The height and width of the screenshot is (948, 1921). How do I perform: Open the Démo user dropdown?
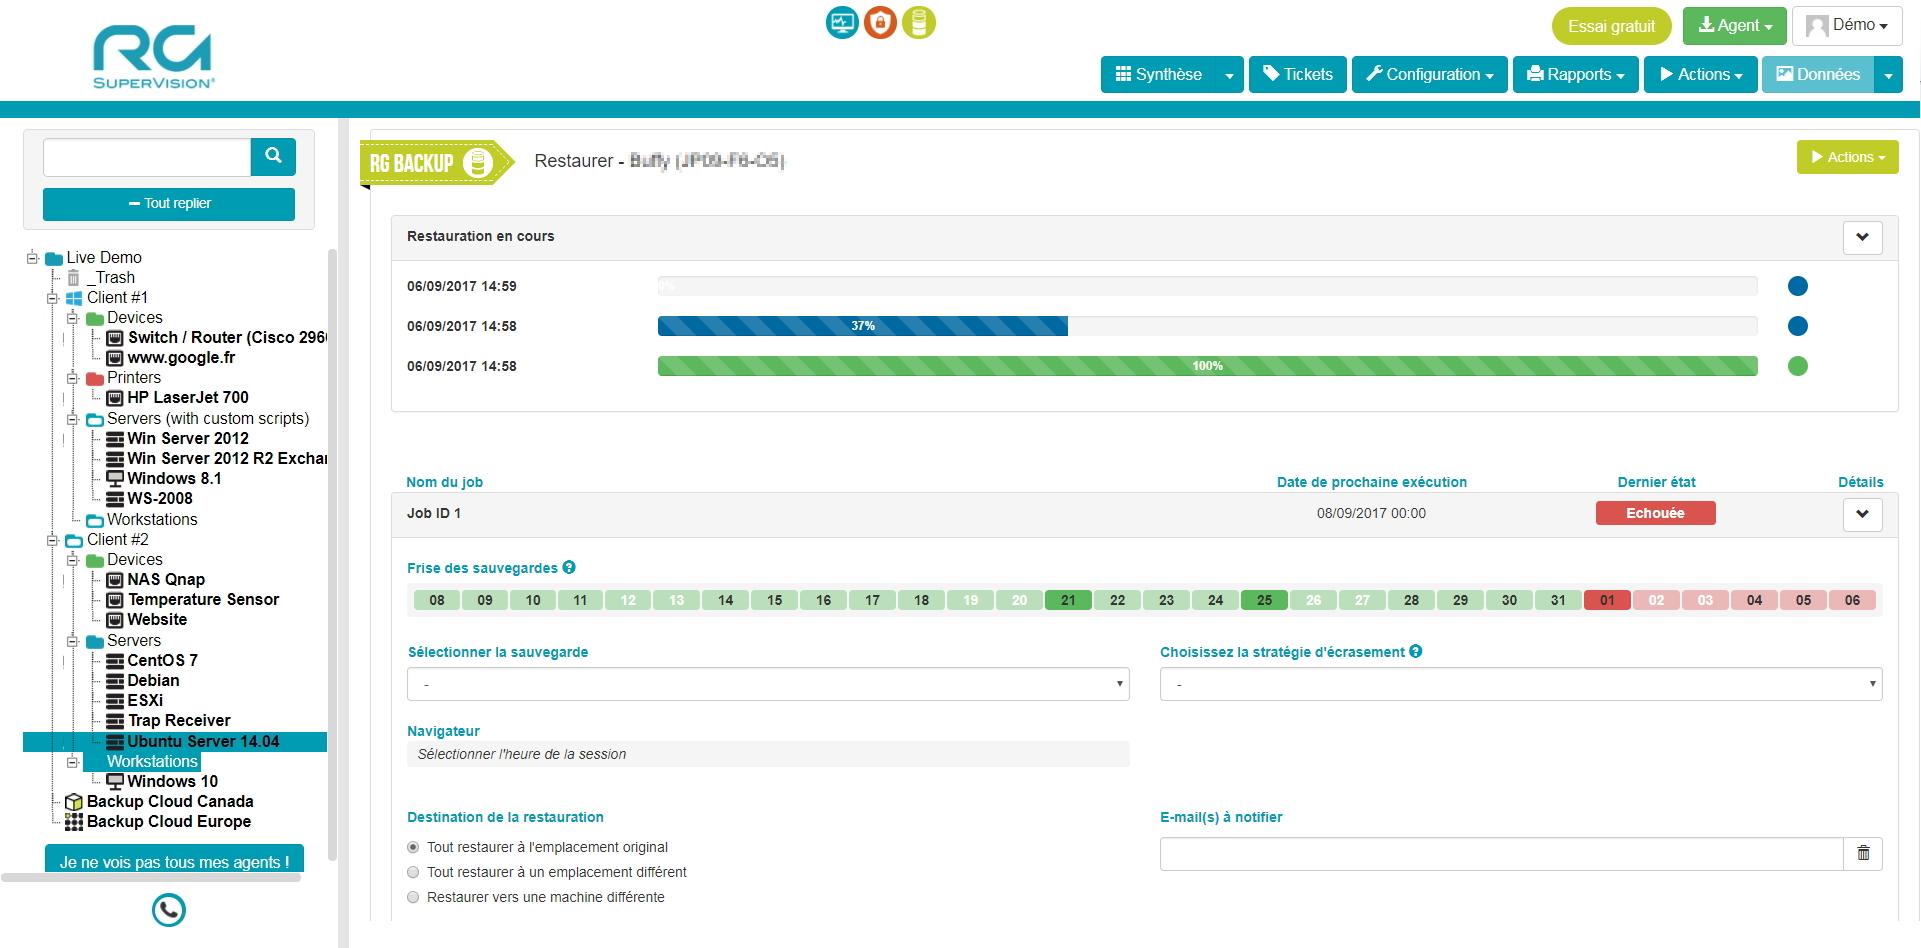click(x=1847, y=26)
